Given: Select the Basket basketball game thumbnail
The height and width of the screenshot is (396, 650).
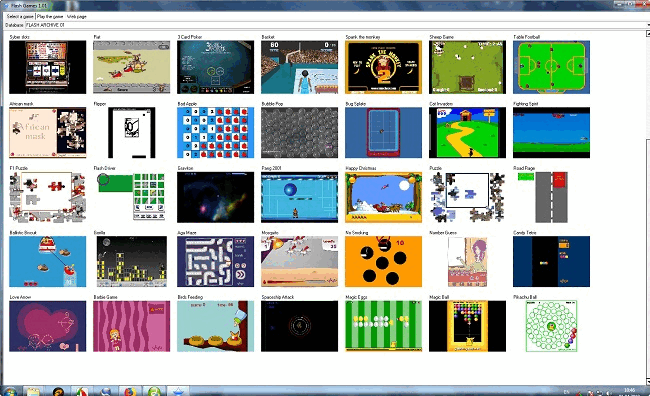Looking at the screenshot, I should tap(299, 67).
